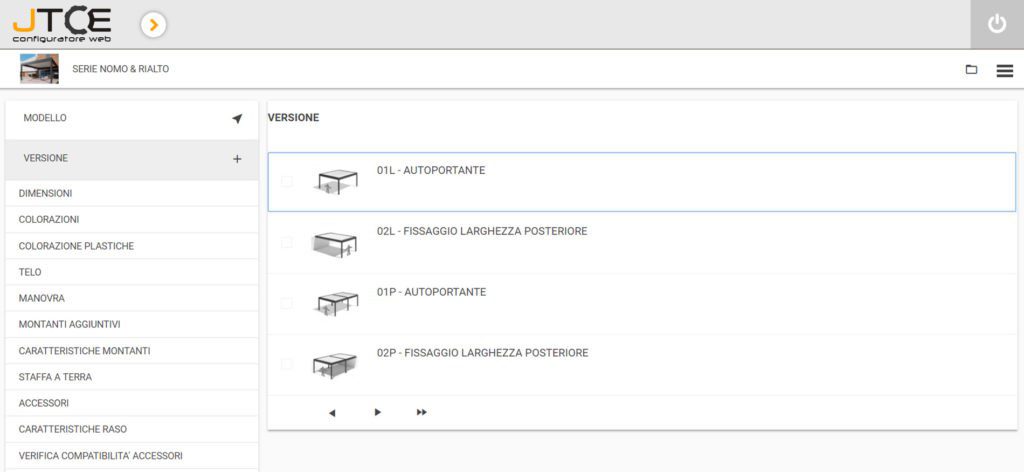Open VERIFICA COMPATIBILITA' ACCESSORI item
1024x472 pixels.
[x=100, y=456]
